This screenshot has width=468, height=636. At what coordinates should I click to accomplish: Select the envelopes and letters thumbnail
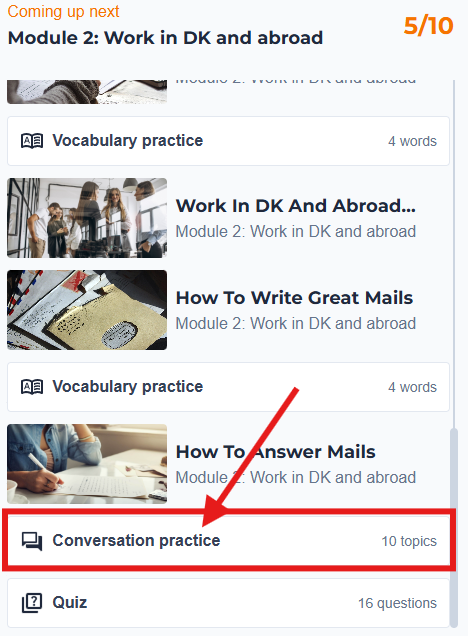click(x=87, y=310)
